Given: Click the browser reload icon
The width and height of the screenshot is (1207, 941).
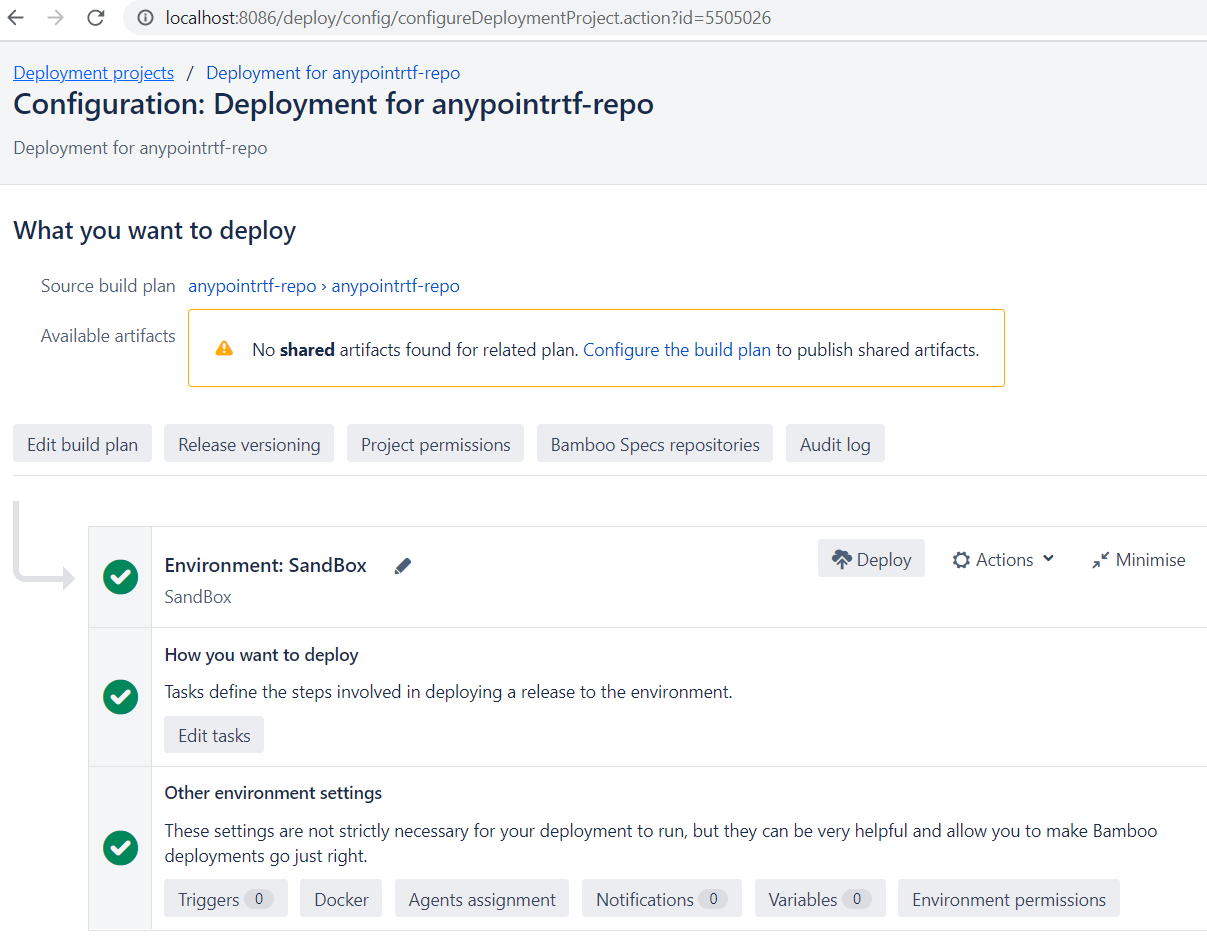Looking at the screenshot, I should coord(96,18).
